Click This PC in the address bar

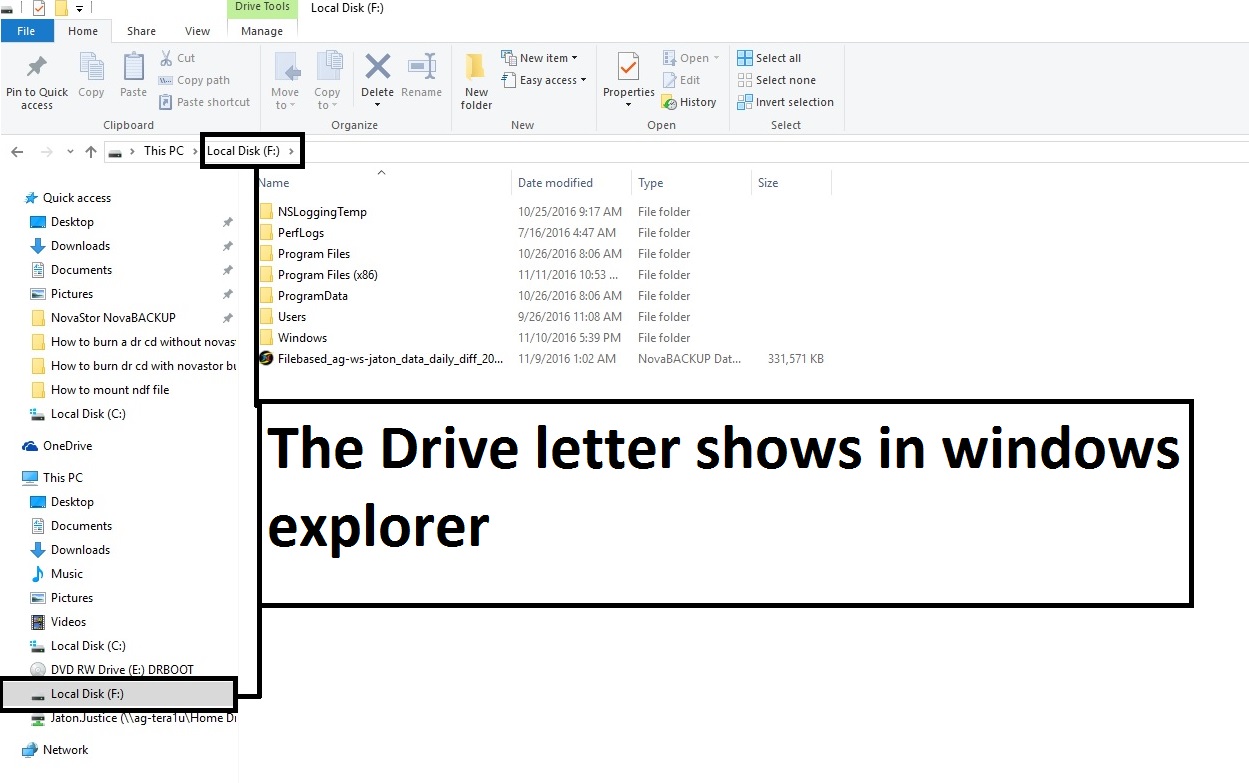(164, 151)
